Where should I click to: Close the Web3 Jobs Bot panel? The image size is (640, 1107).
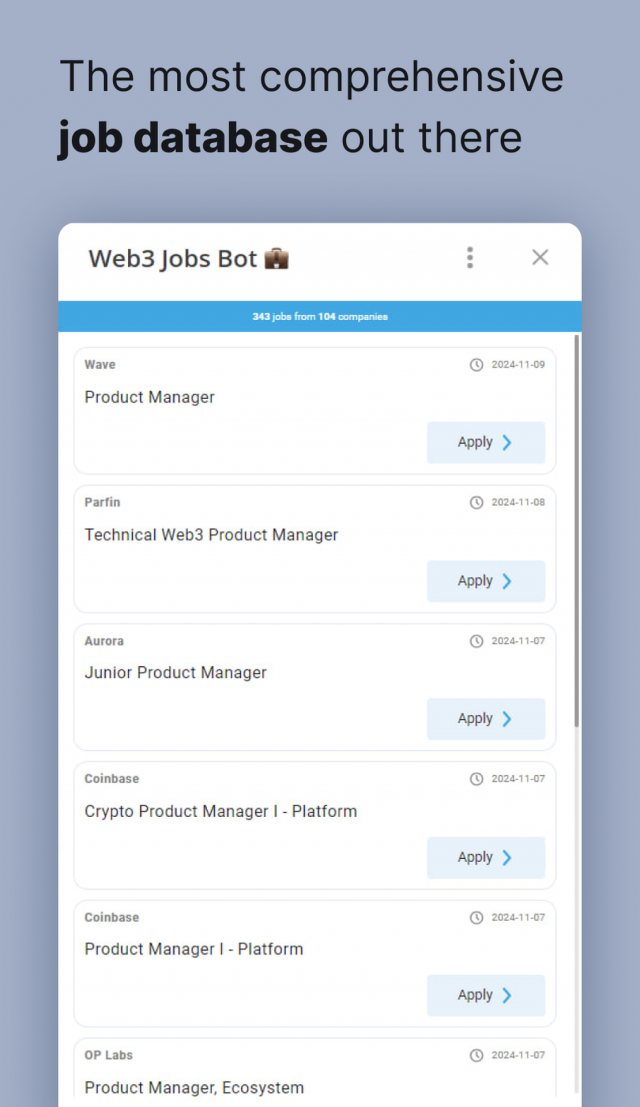[x=540, y=258]
